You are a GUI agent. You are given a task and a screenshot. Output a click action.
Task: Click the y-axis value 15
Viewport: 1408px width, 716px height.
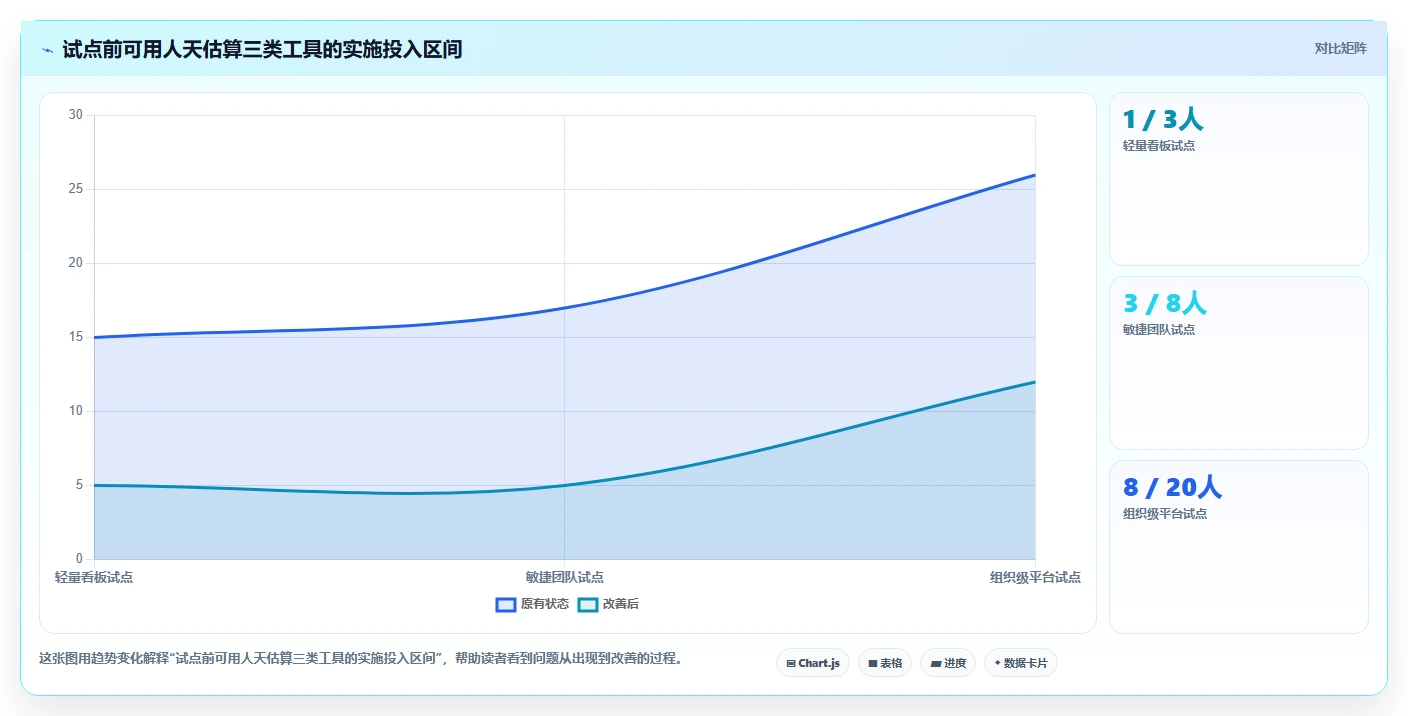click(76, 337)
